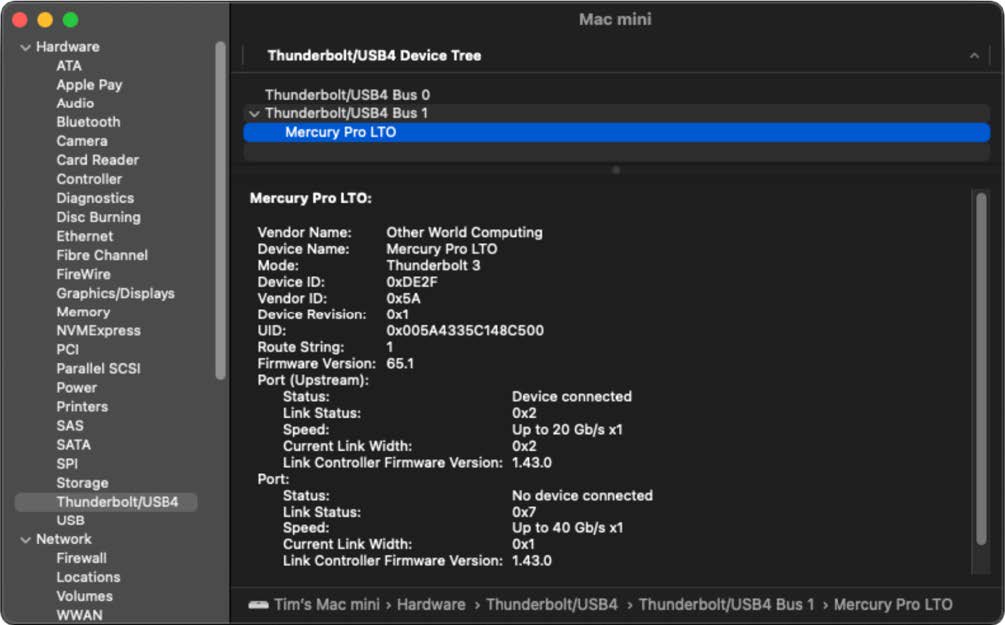Collapse the Hardware section in the sidebar
The height and width of the screenshot is (625, 1005).
(25, 46)
